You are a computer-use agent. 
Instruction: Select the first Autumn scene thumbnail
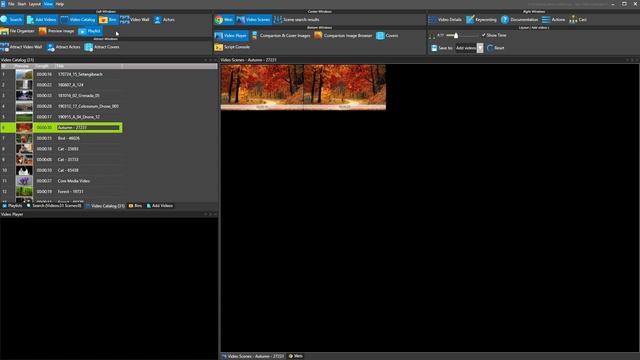point(262,87)
